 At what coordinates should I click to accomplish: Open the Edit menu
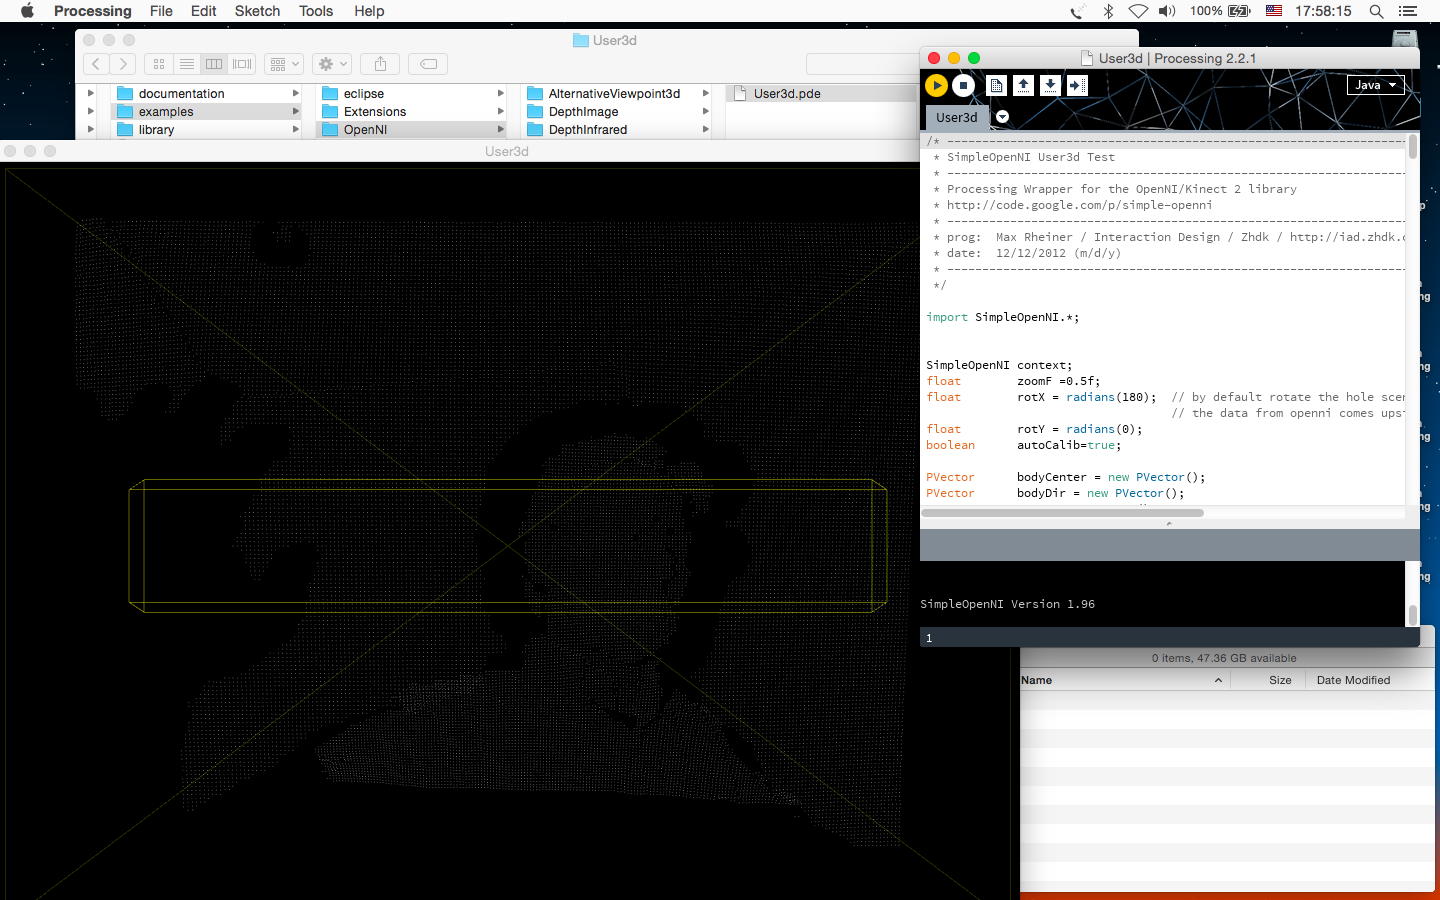204,11
